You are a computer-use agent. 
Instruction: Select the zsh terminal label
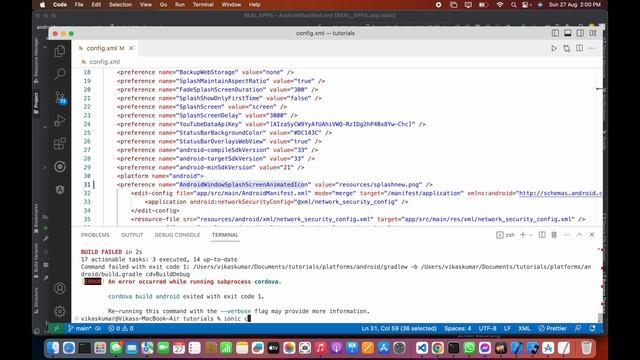[x=505, y=235]
